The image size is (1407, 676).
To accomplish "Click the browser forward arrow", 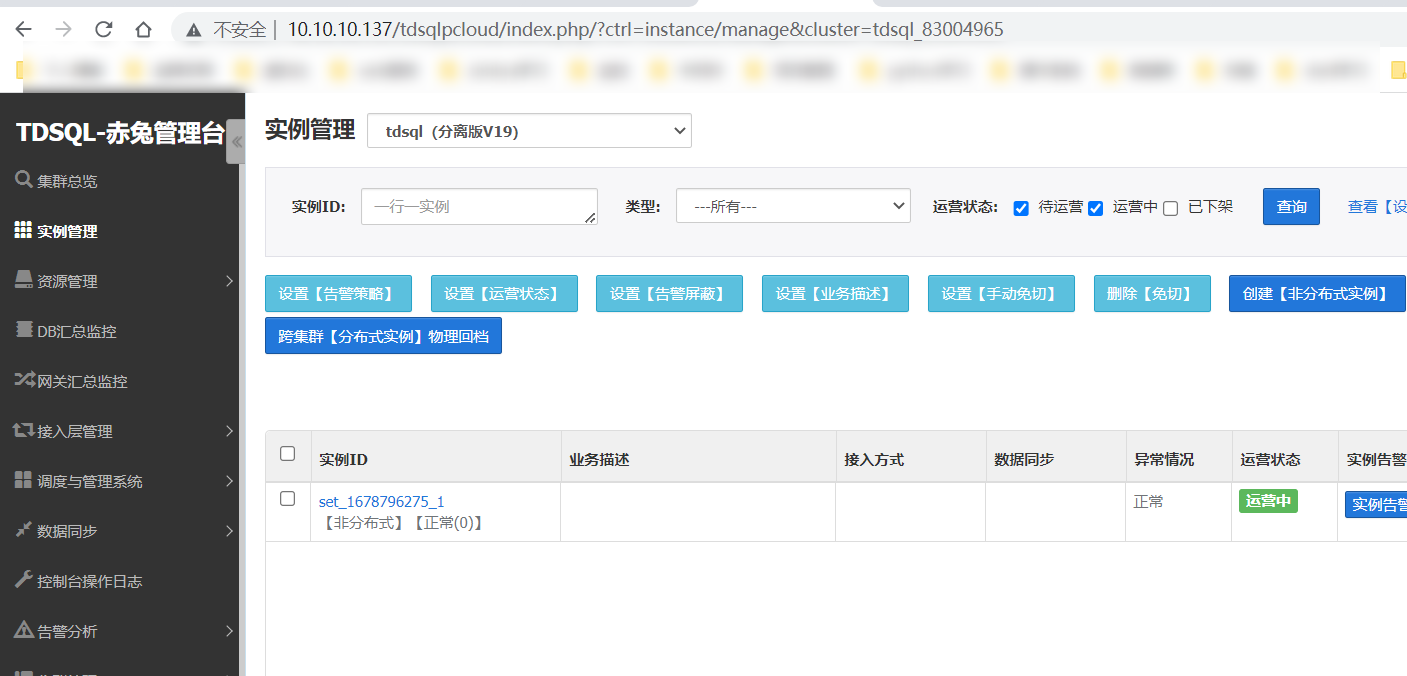I will 63,30.
